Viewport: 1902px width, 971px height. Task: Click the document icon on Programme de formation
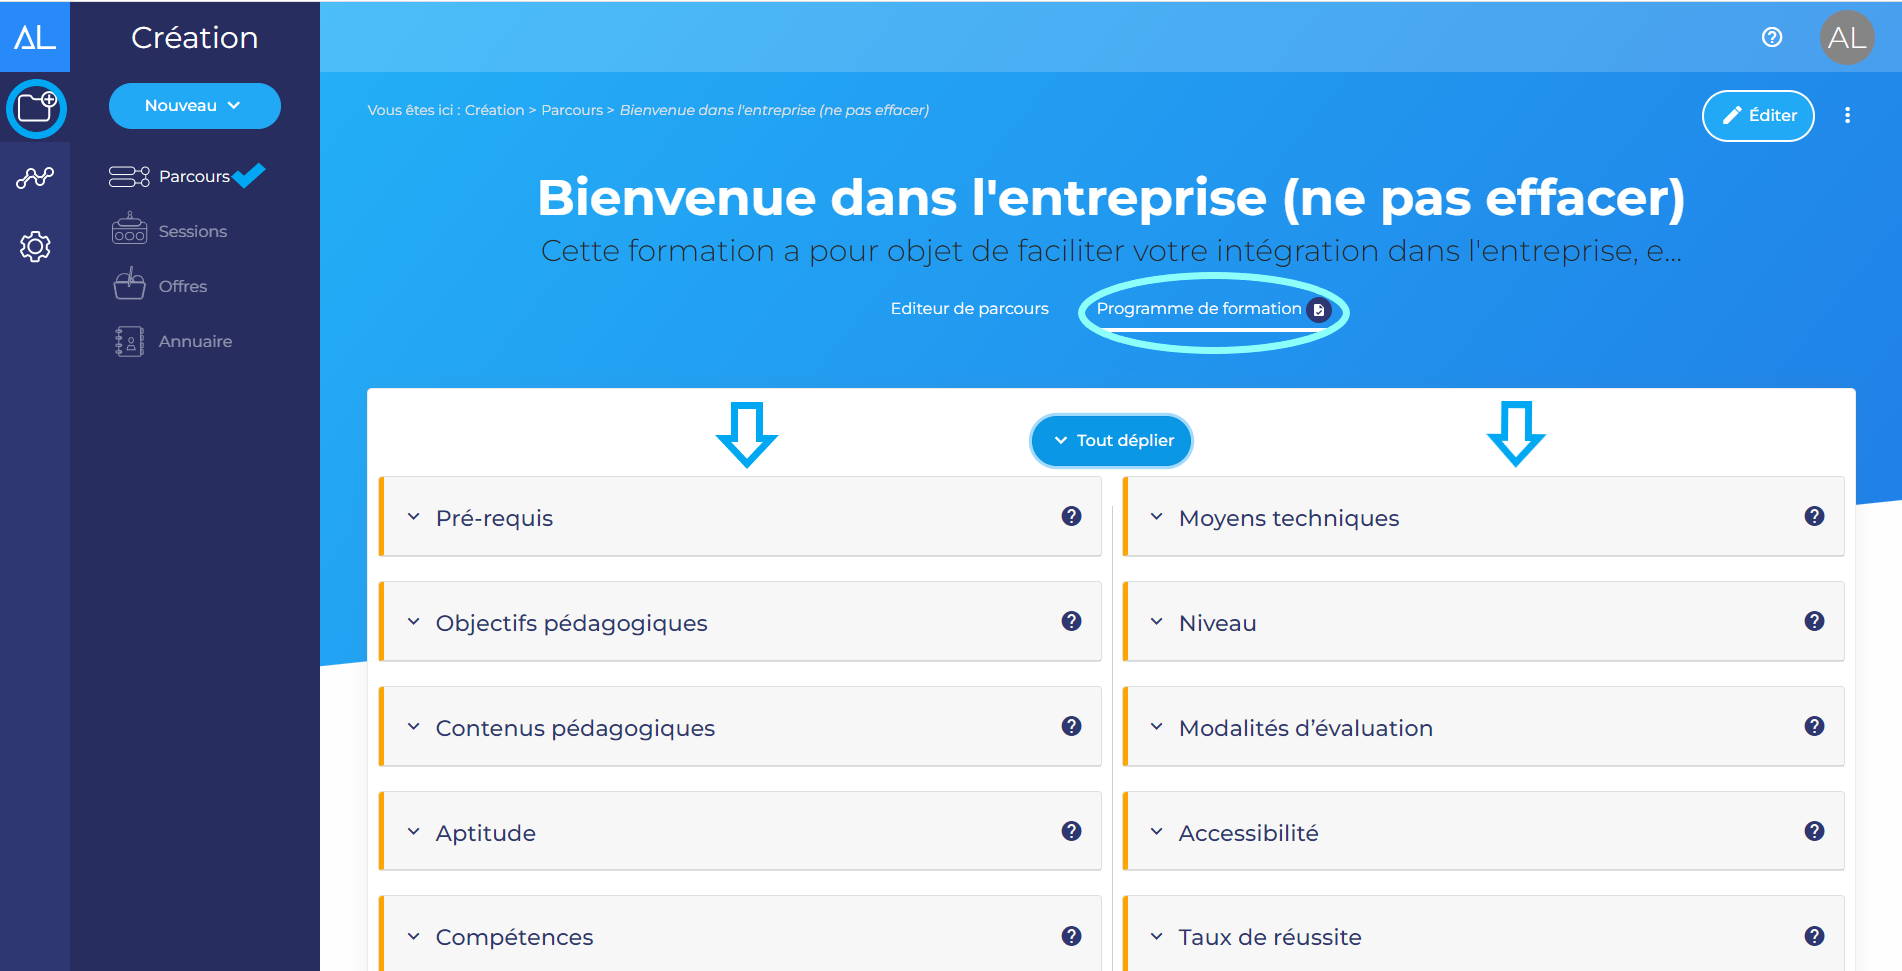(1320, 310)
